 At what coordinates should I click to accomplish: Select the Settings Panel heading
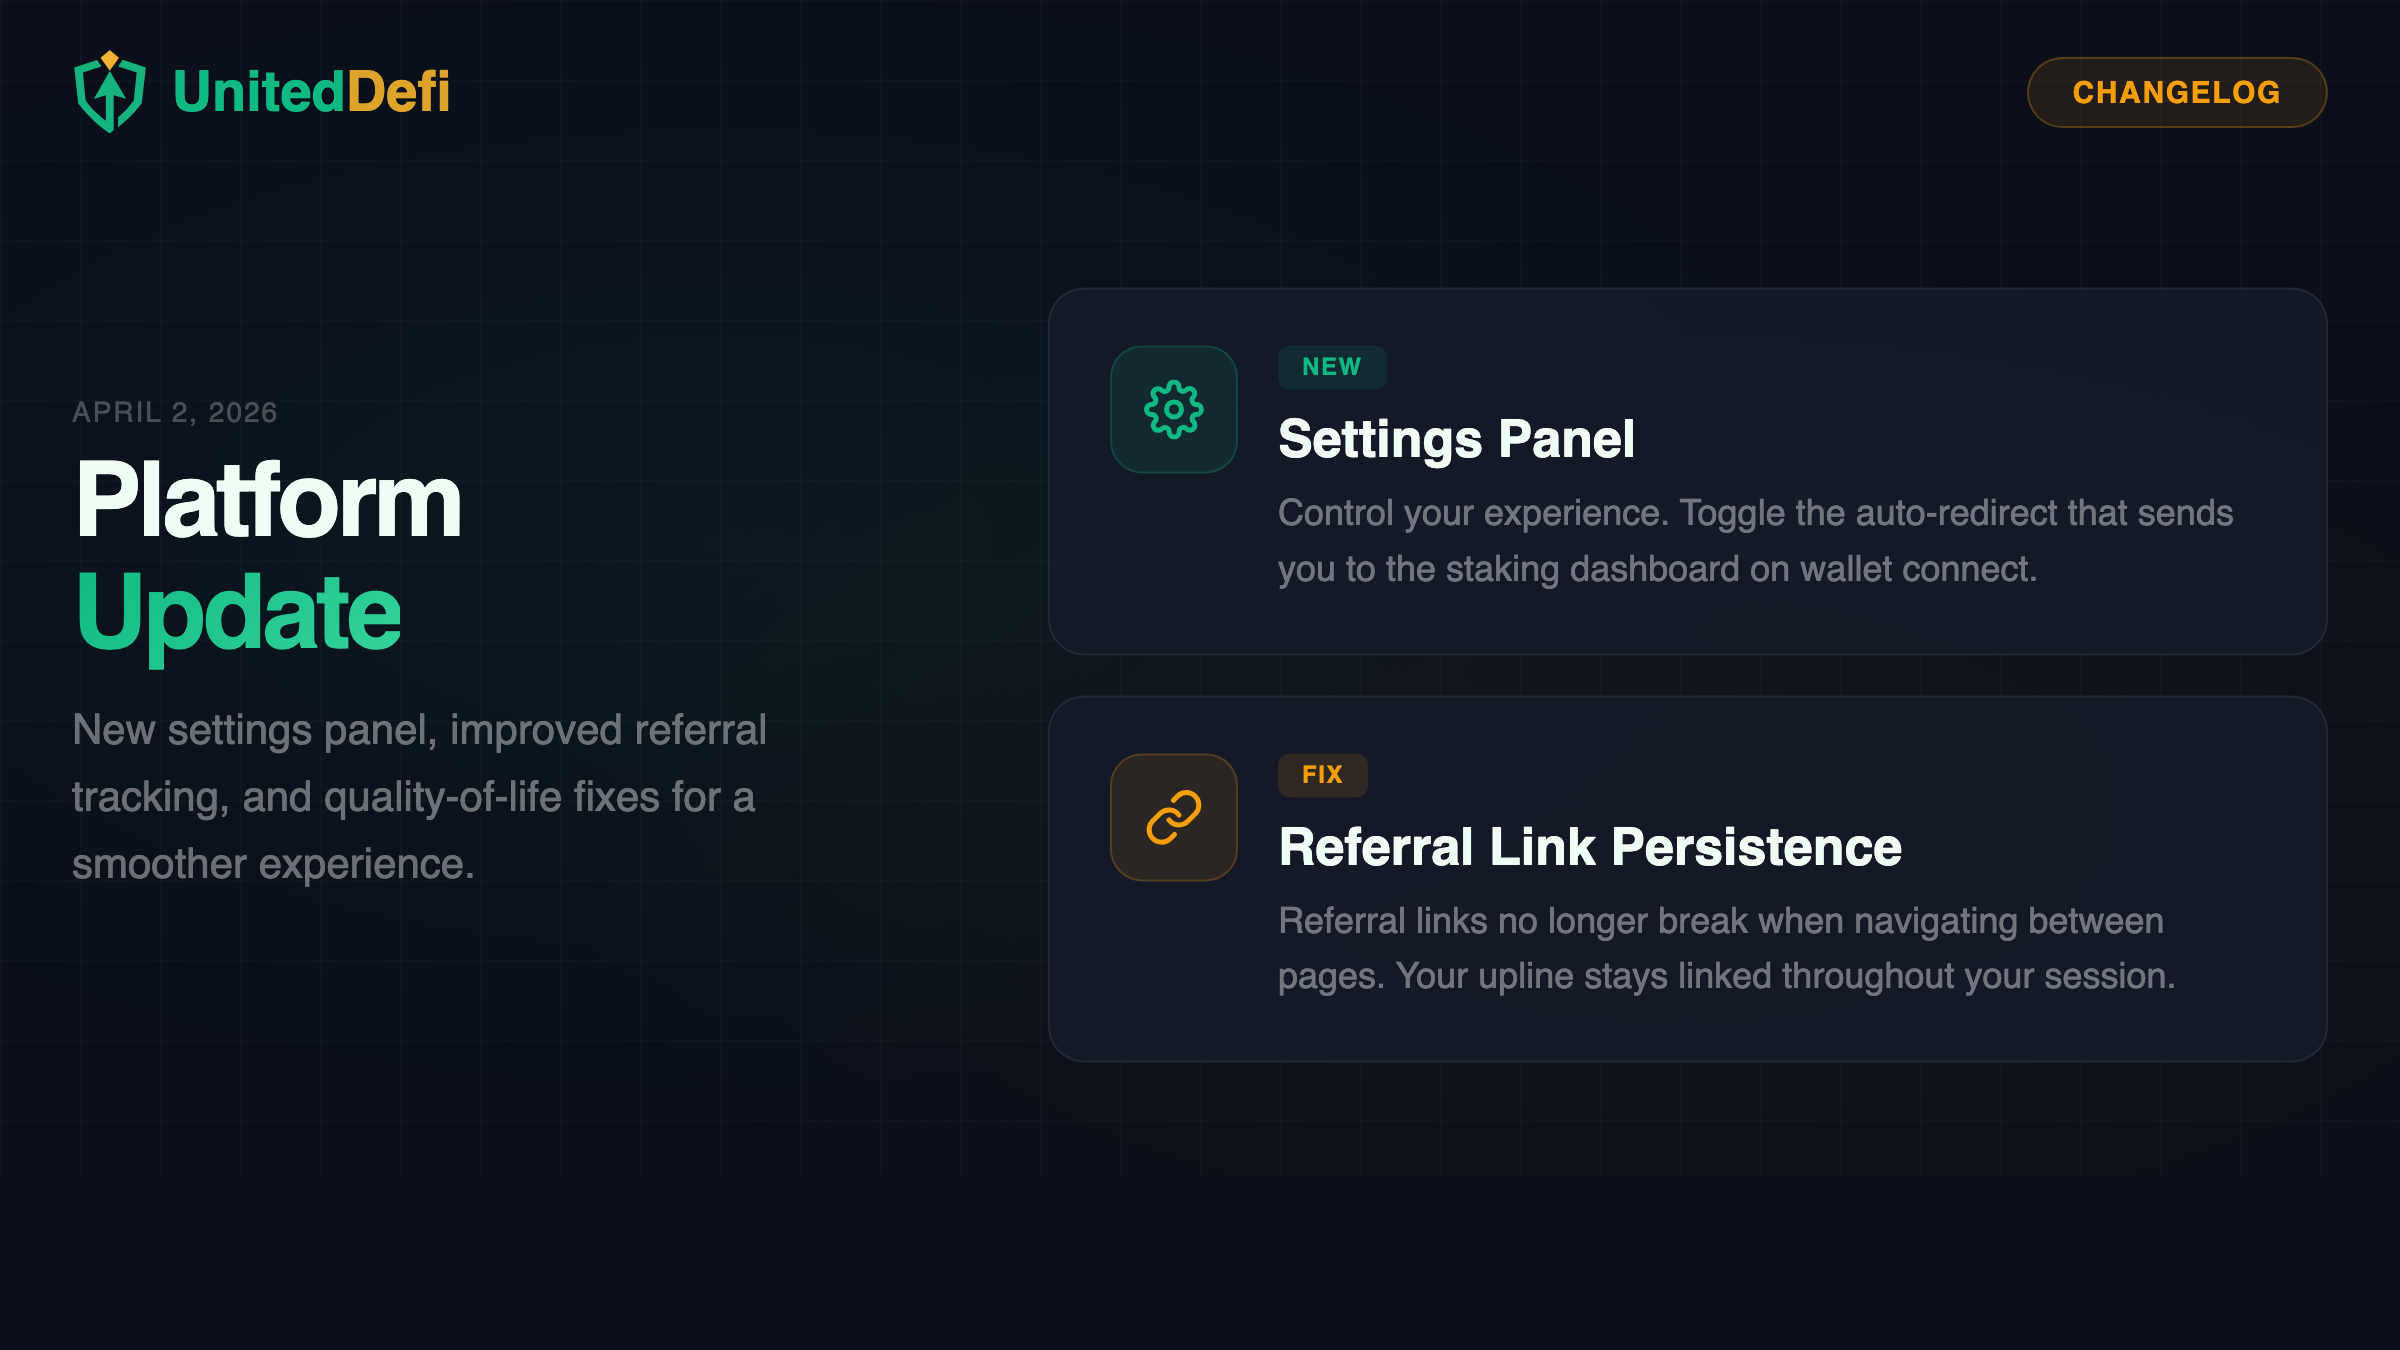point(1457,440)
